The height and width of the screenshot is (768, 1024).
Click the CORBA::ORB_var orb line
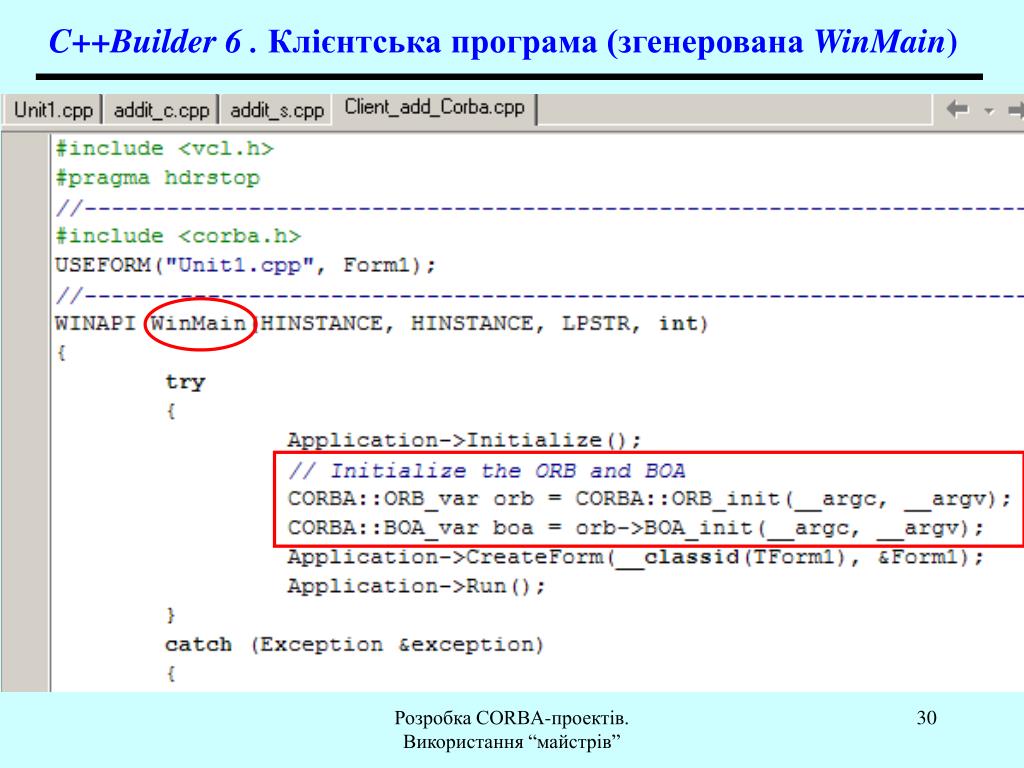tap(649, 499)
